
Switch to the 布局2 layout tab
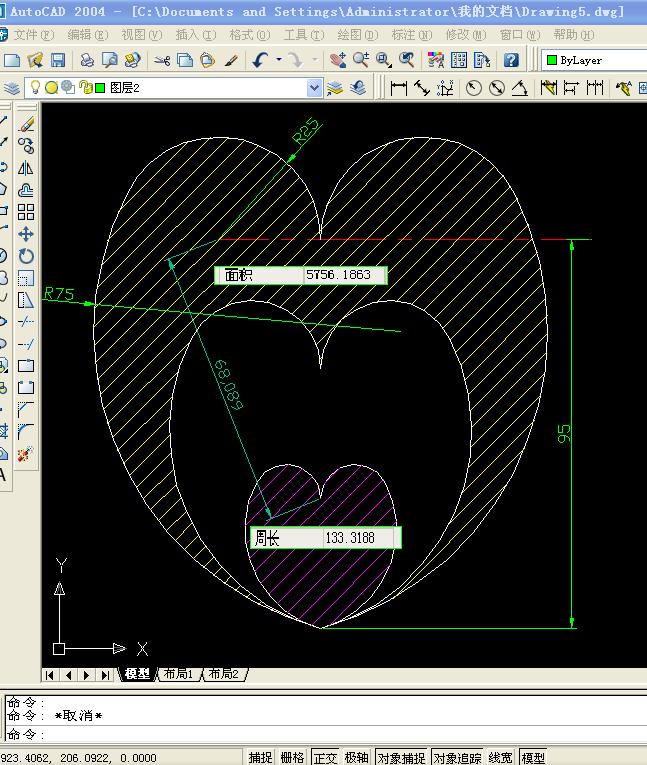(x=223, y=674)
